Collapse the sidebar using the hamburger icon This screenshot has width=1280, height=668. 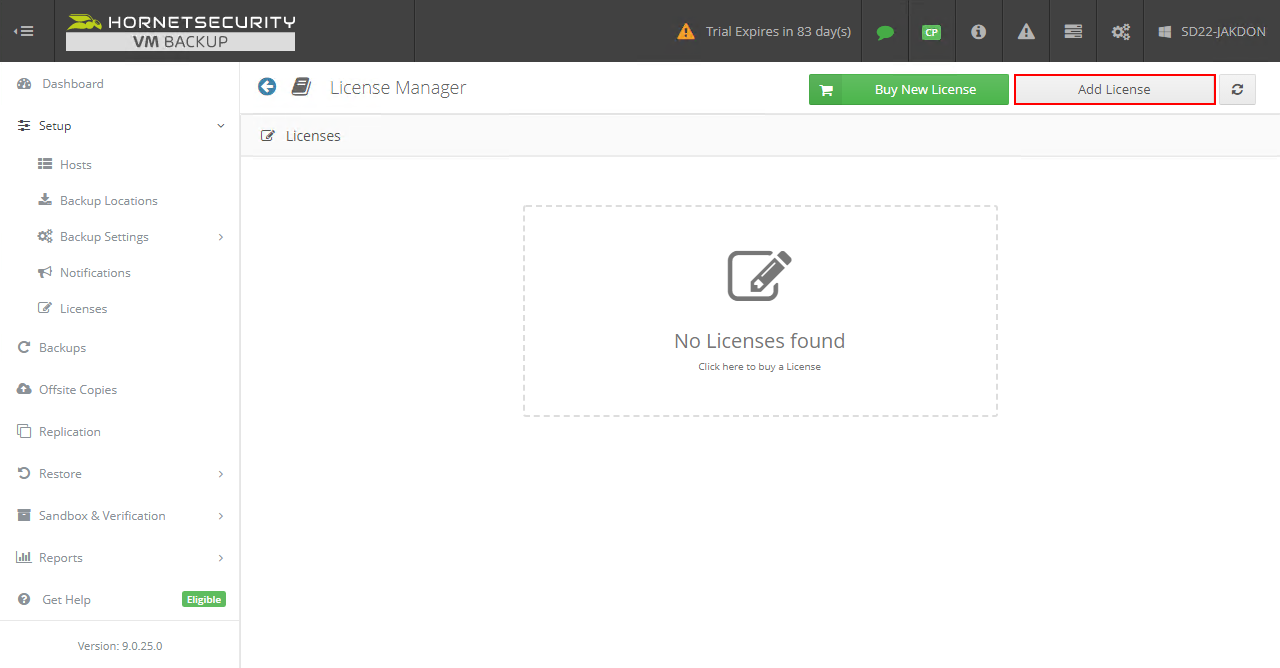pyautogui.click(x=24, y=30)
